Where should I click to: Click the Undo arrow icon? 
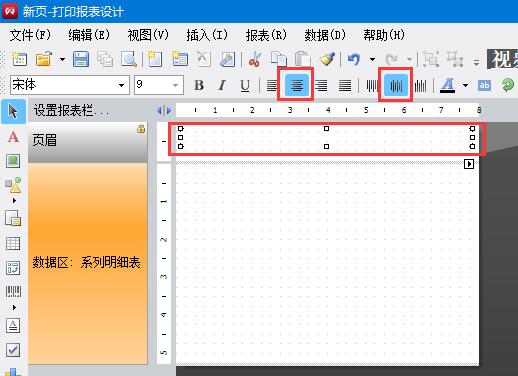tap(354, 59)
